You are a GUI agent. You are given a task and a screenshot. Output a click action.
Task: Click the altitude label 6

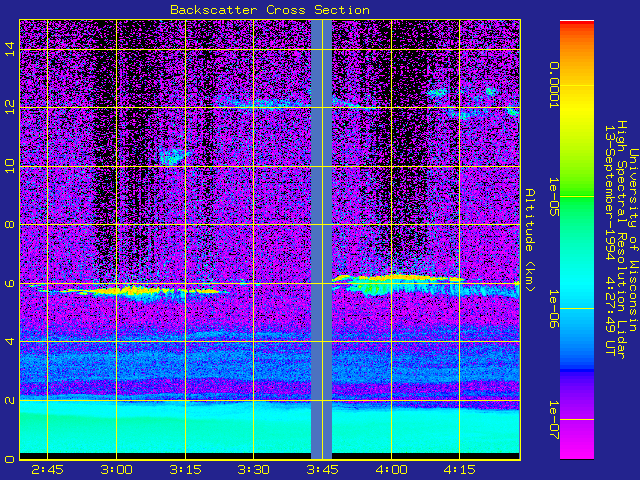(x=10, y=283)
